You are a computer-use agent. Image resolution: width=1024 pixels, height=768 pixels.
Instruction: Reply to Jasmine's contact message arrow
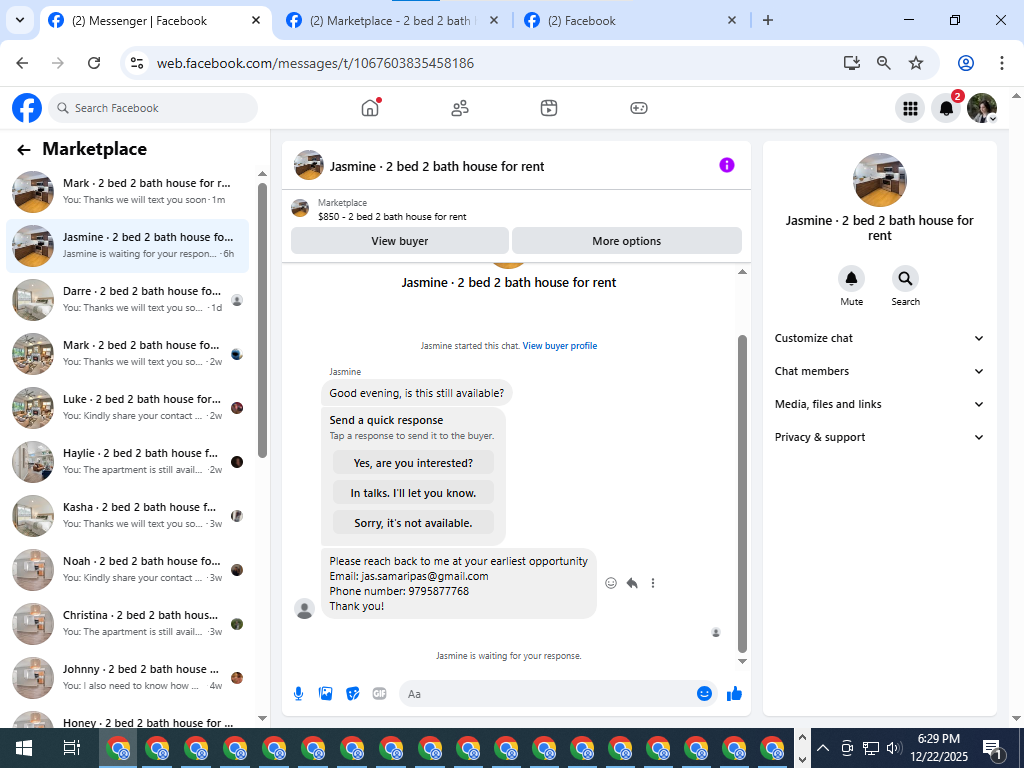632,583
